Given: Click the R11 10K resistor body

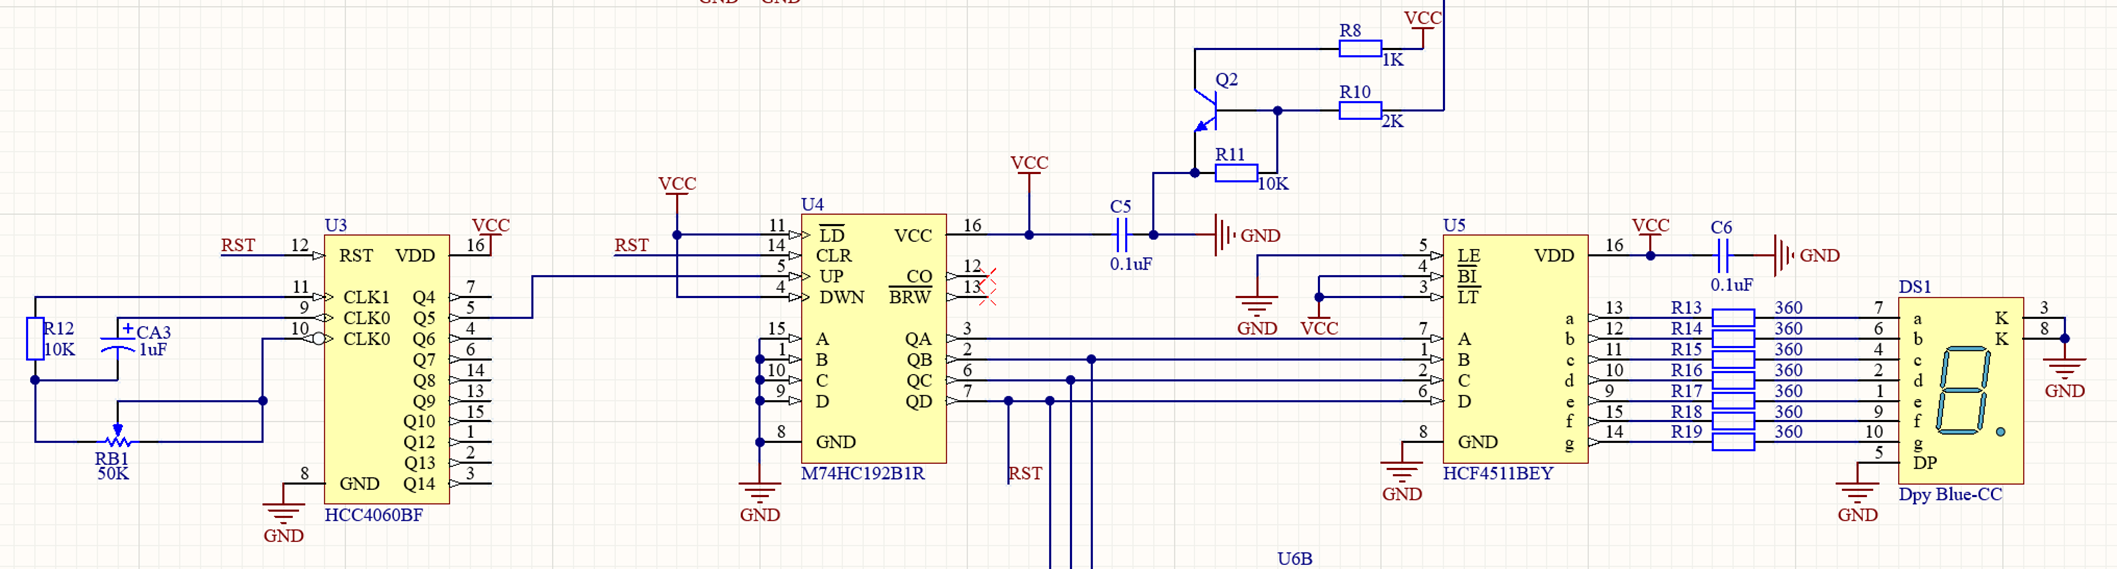Looking at the screenshot, I should tap(1236, 173).
